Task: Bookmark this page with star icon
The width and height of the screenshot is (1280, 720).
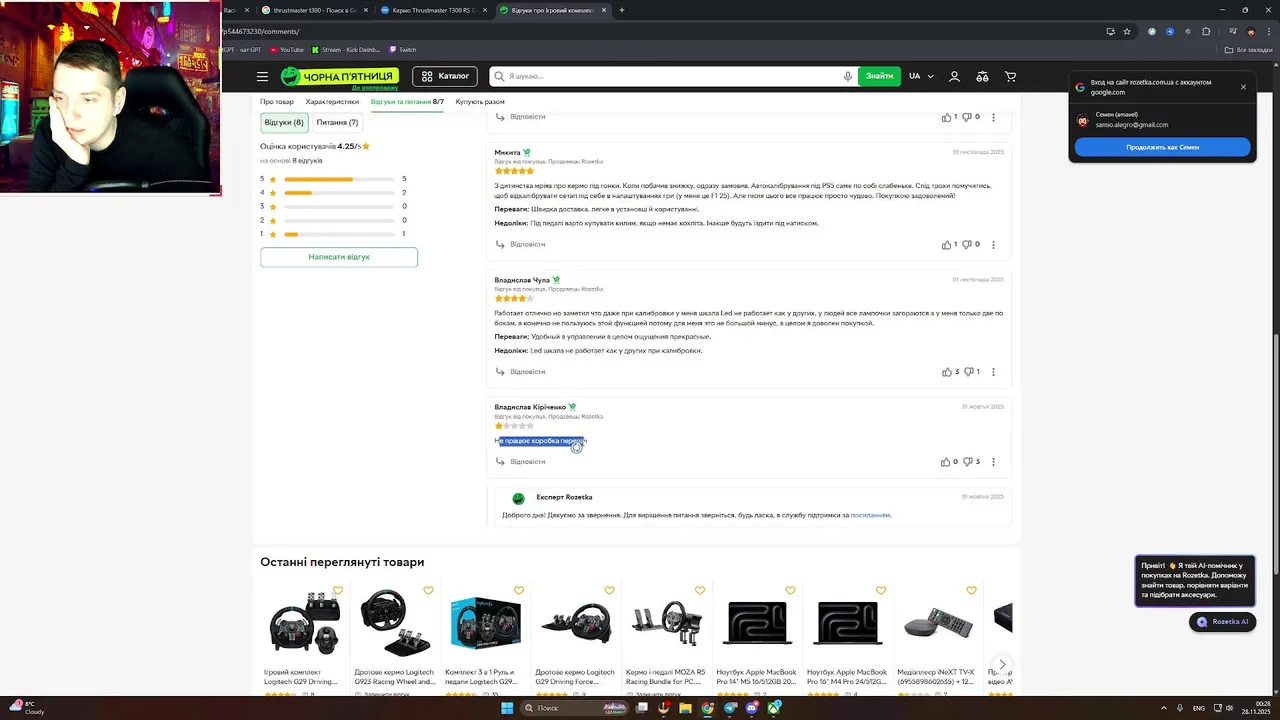Action: pos(1127,31)
